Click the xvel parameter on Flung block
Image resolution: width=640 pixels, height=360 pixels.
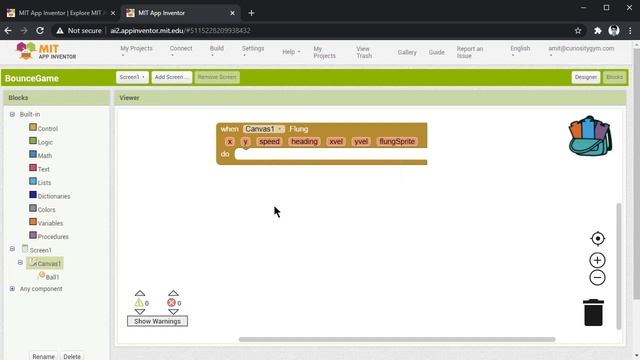[x=336, y=141]
